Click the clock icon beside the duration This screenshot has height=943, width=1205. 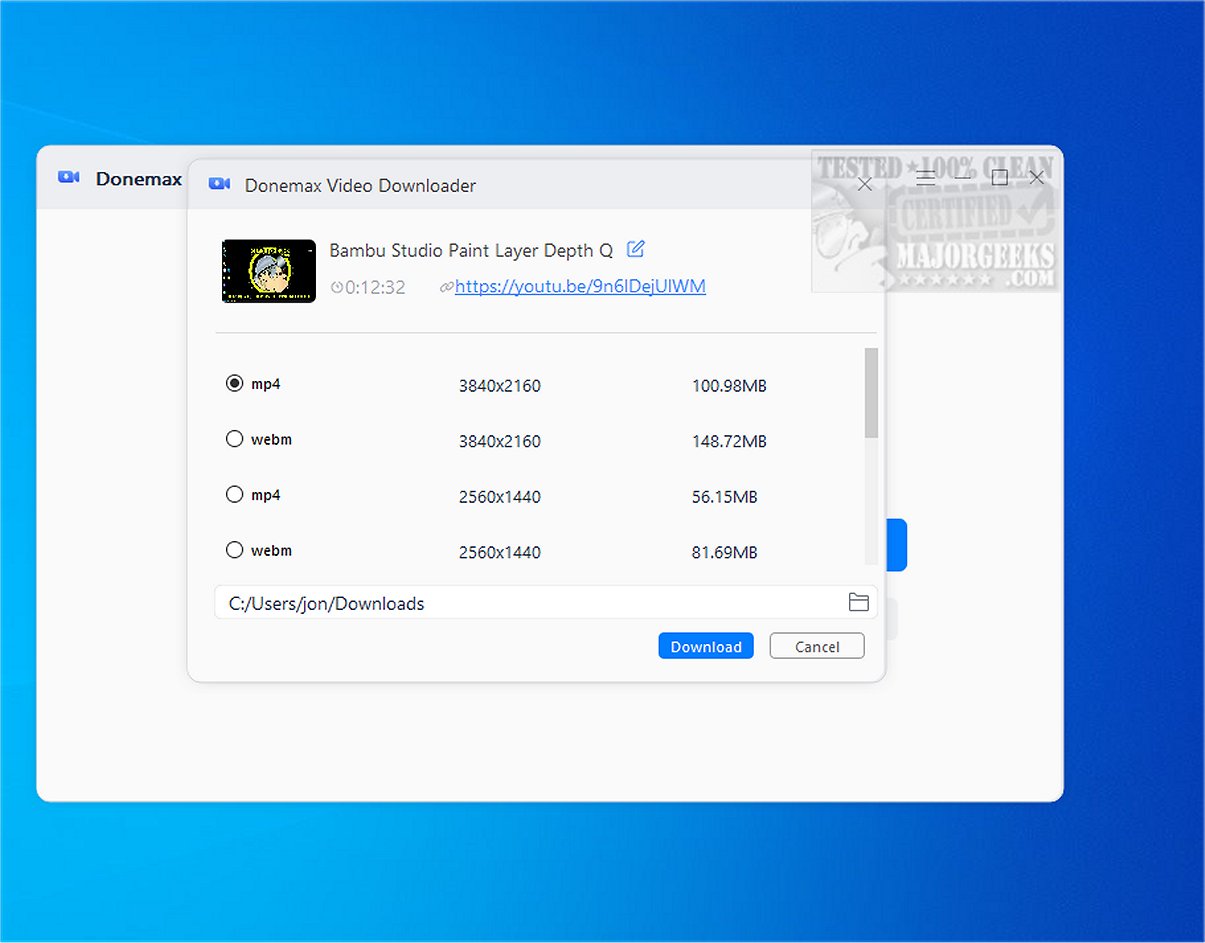tap(337, 288)
